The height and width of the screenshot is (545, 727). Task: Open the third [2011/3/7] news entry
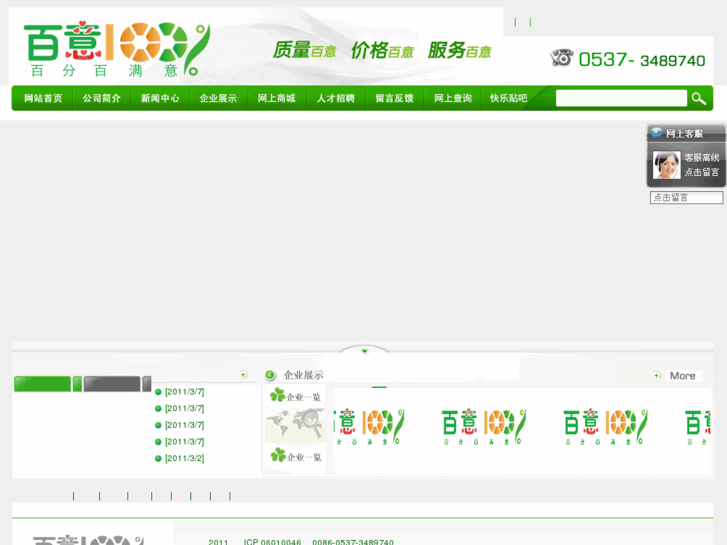tap(185, 425)
